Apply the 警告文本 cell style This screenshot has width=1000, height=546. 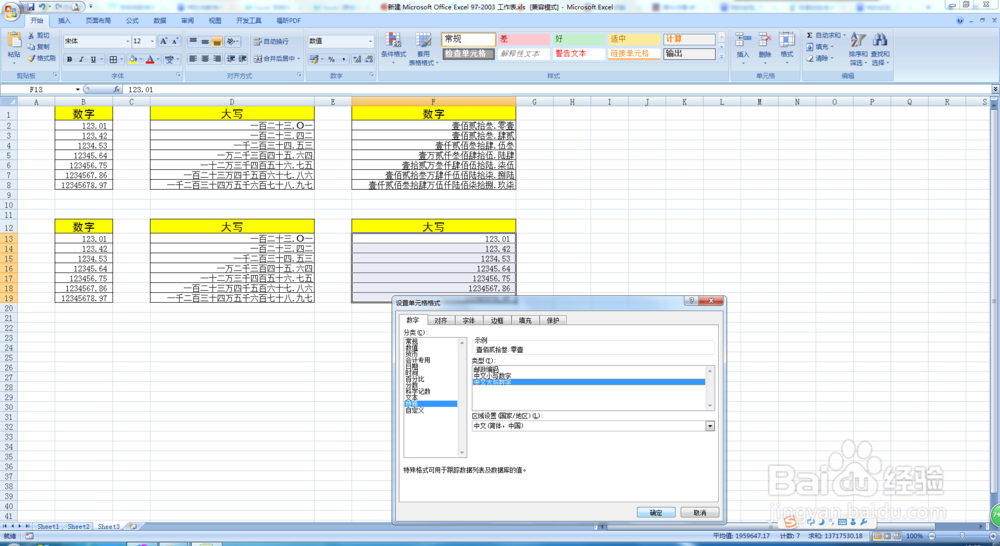point(578,54)
